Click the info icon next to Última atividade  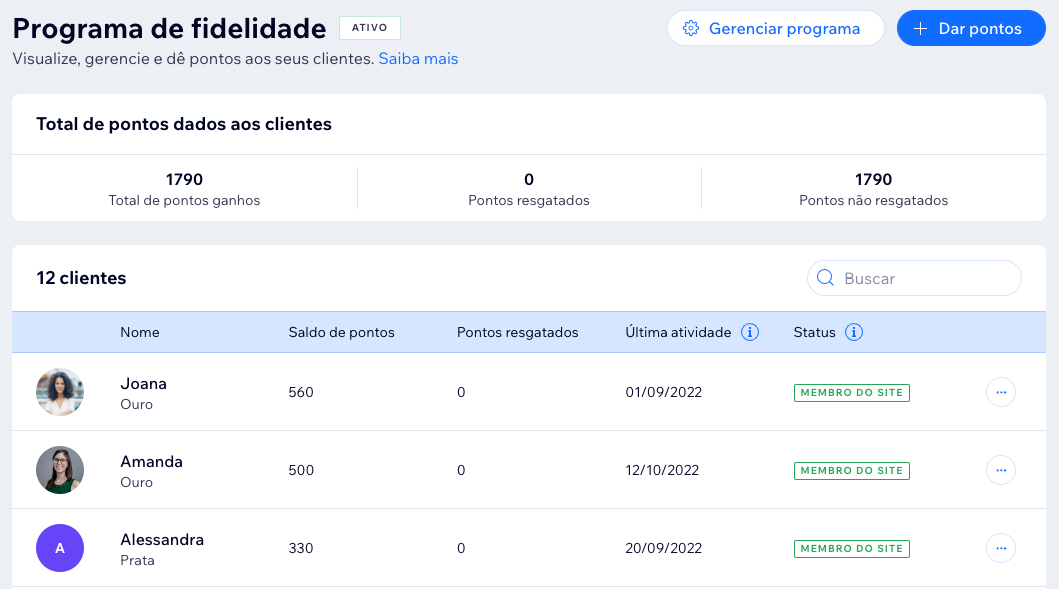(749, 332)
